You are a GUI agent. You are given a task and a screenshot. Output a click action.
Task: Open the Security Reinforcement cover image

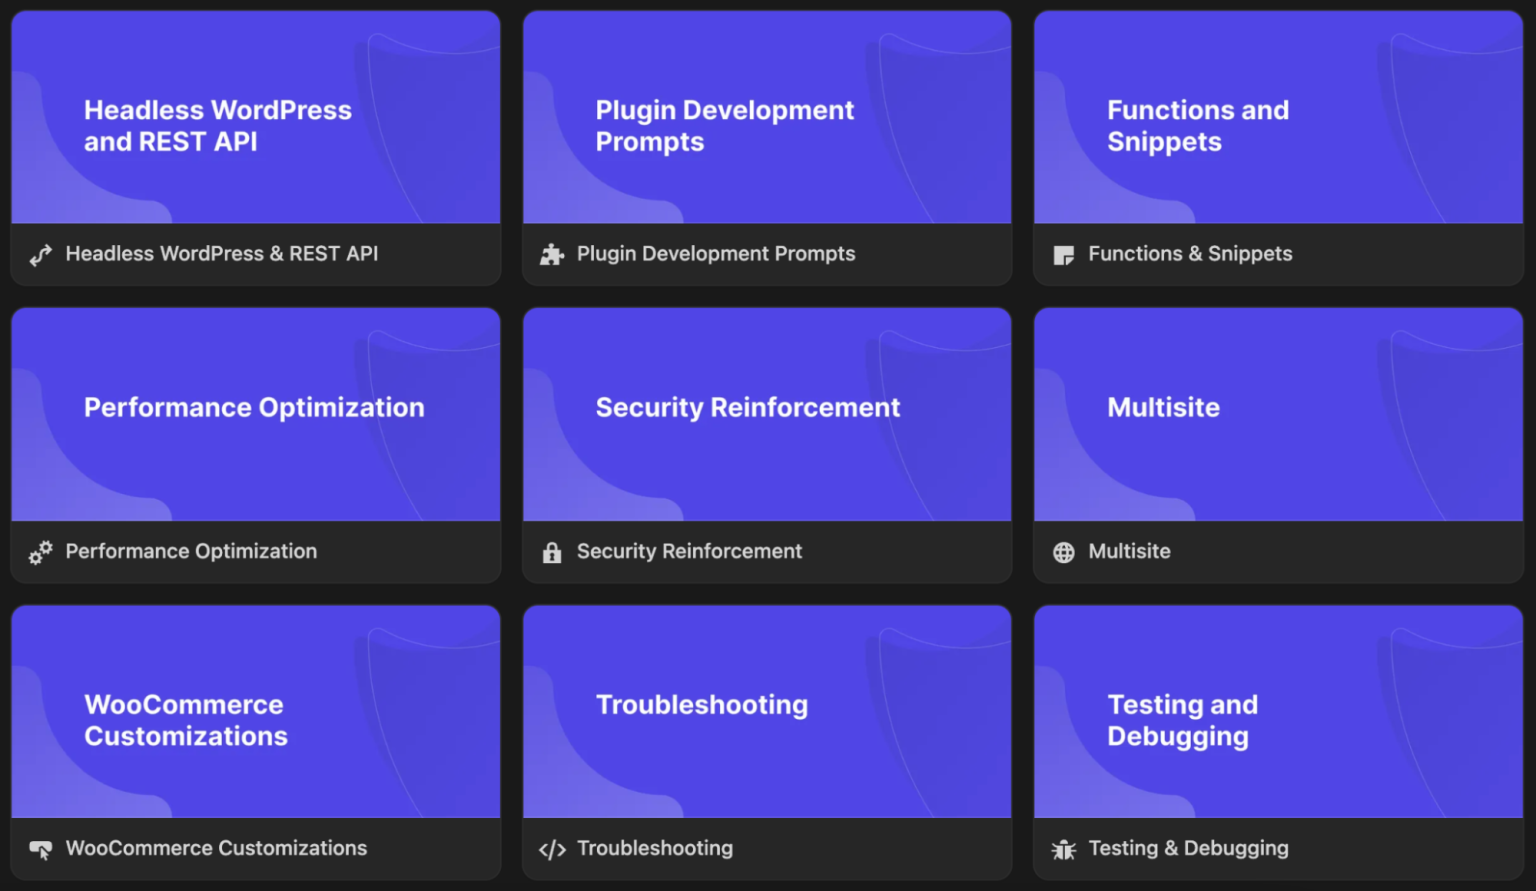coord(767,414)
